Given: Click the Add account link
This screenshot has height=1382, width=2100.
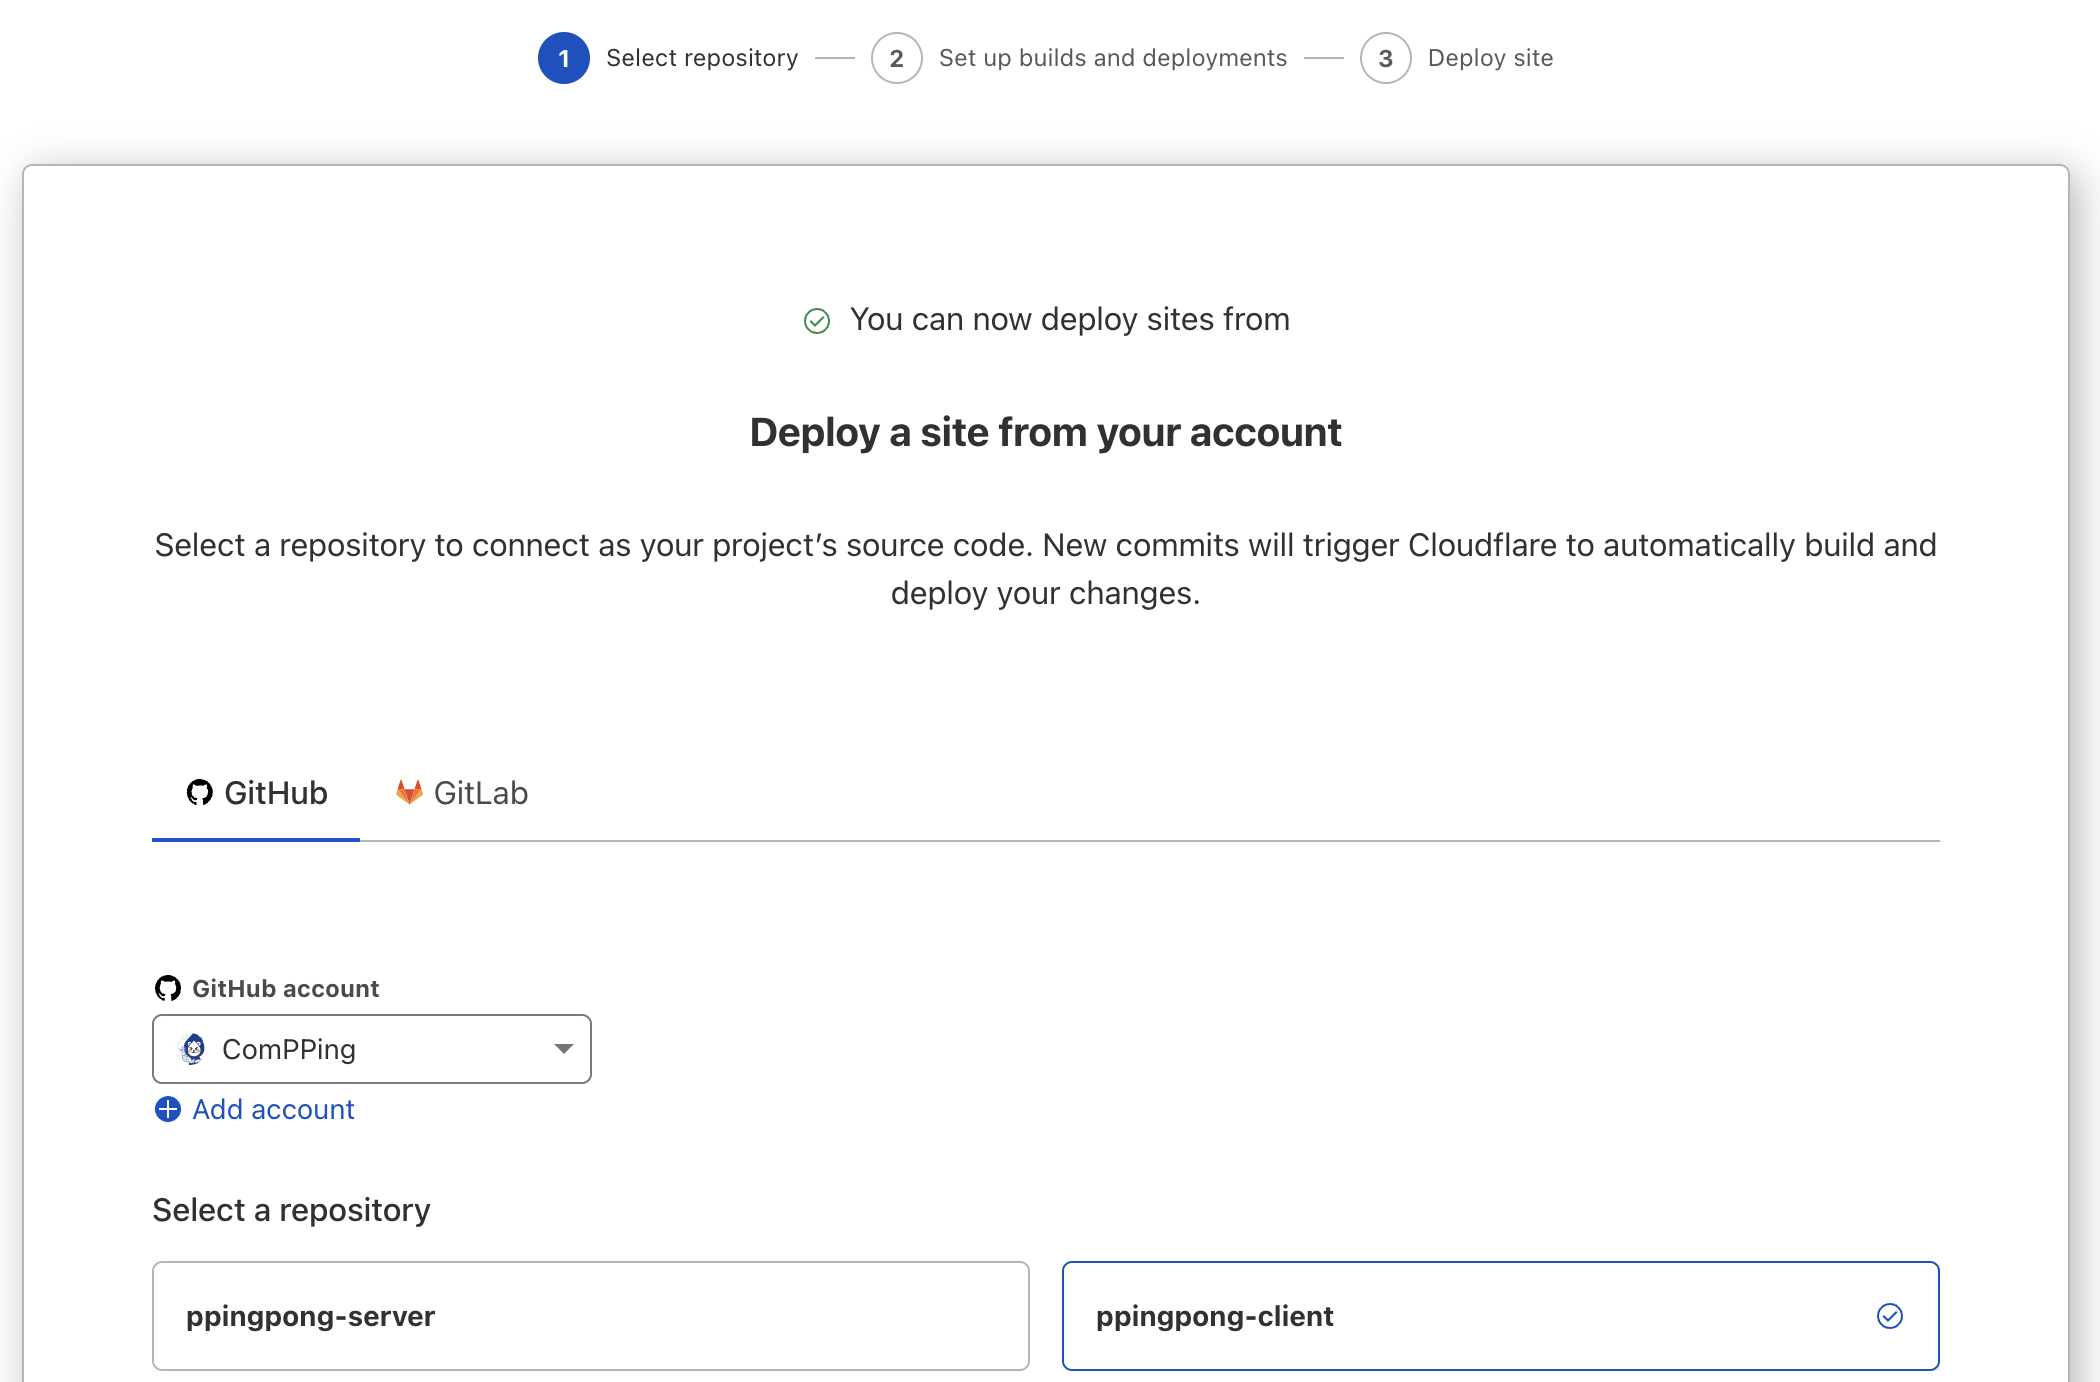Looking at the screenshot, I should (273, 1110).
